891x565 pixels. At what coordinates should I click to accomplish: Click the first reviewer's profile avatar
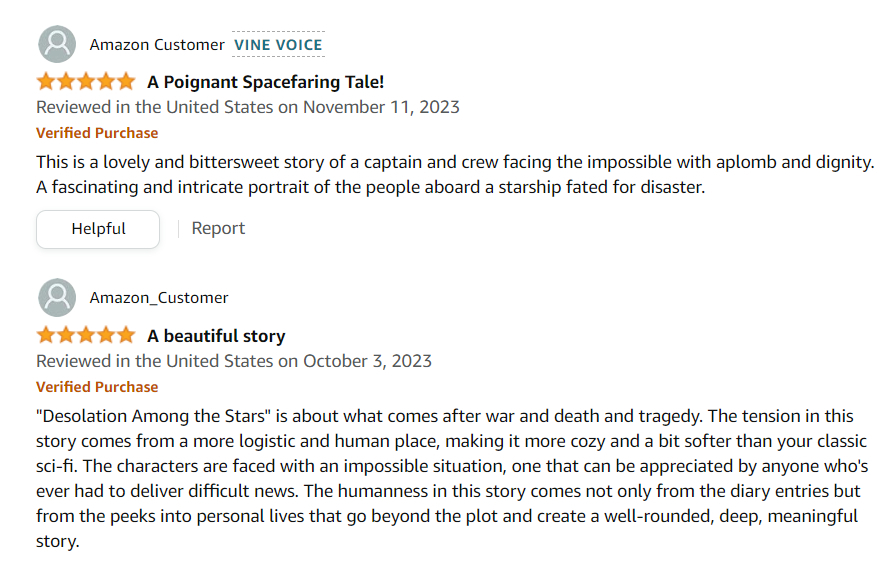point(56,44)
